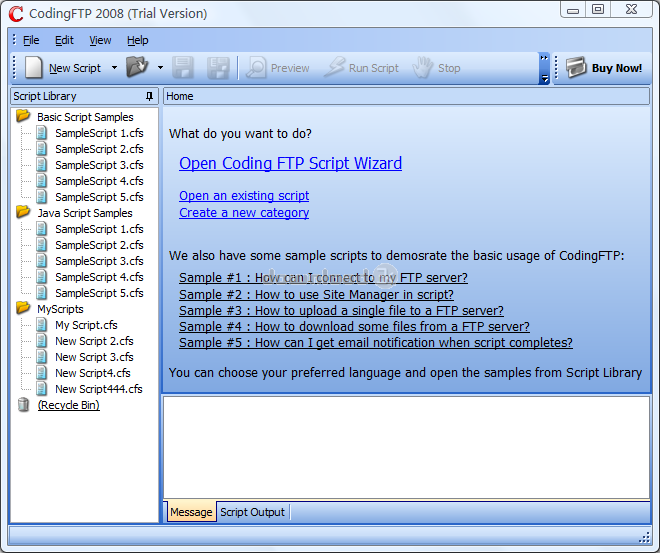Screen dimensions: 660x553
Task: Open Sample #3 upload single file link
Action: (x=341, y=311)
